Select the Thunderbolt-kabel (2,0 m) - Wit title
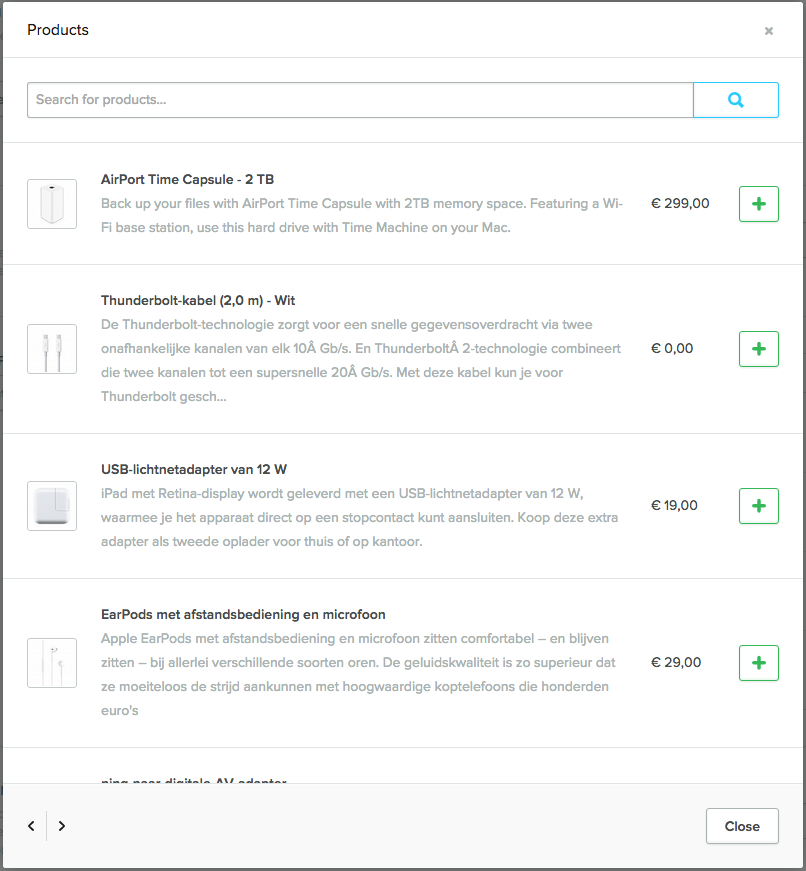The image size is (806, 871). point(198,301)
